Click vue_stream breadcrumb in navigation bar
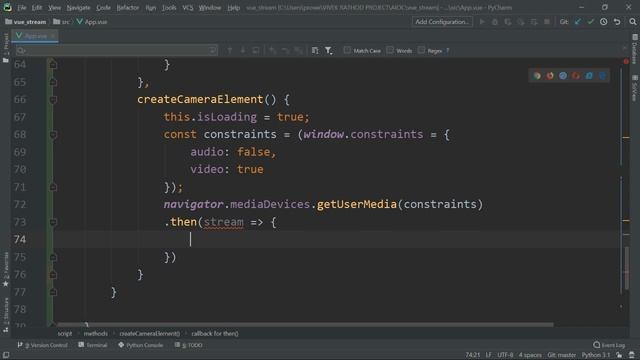Screen dimensions: 640x360 (x=25, y=22)
